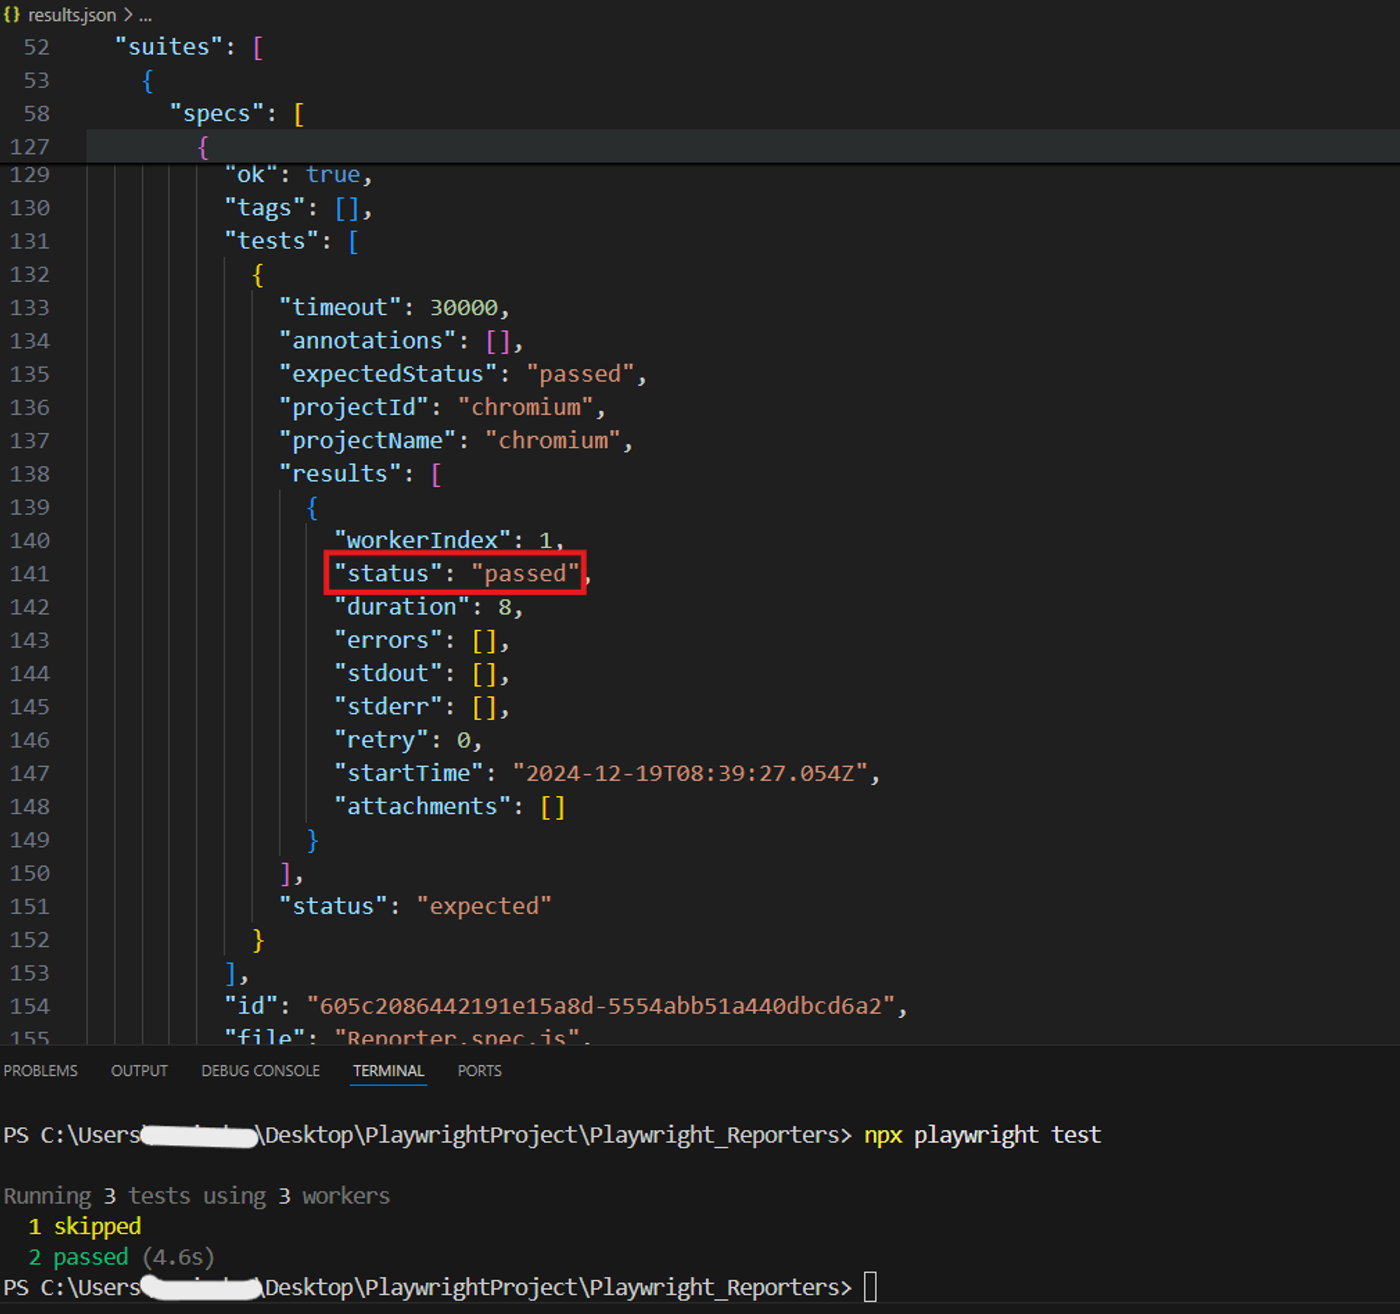This screenshot has height=1314, width=1400.
Task: Click line number 127 in the gutter
Action: click(x=29, y=147)
